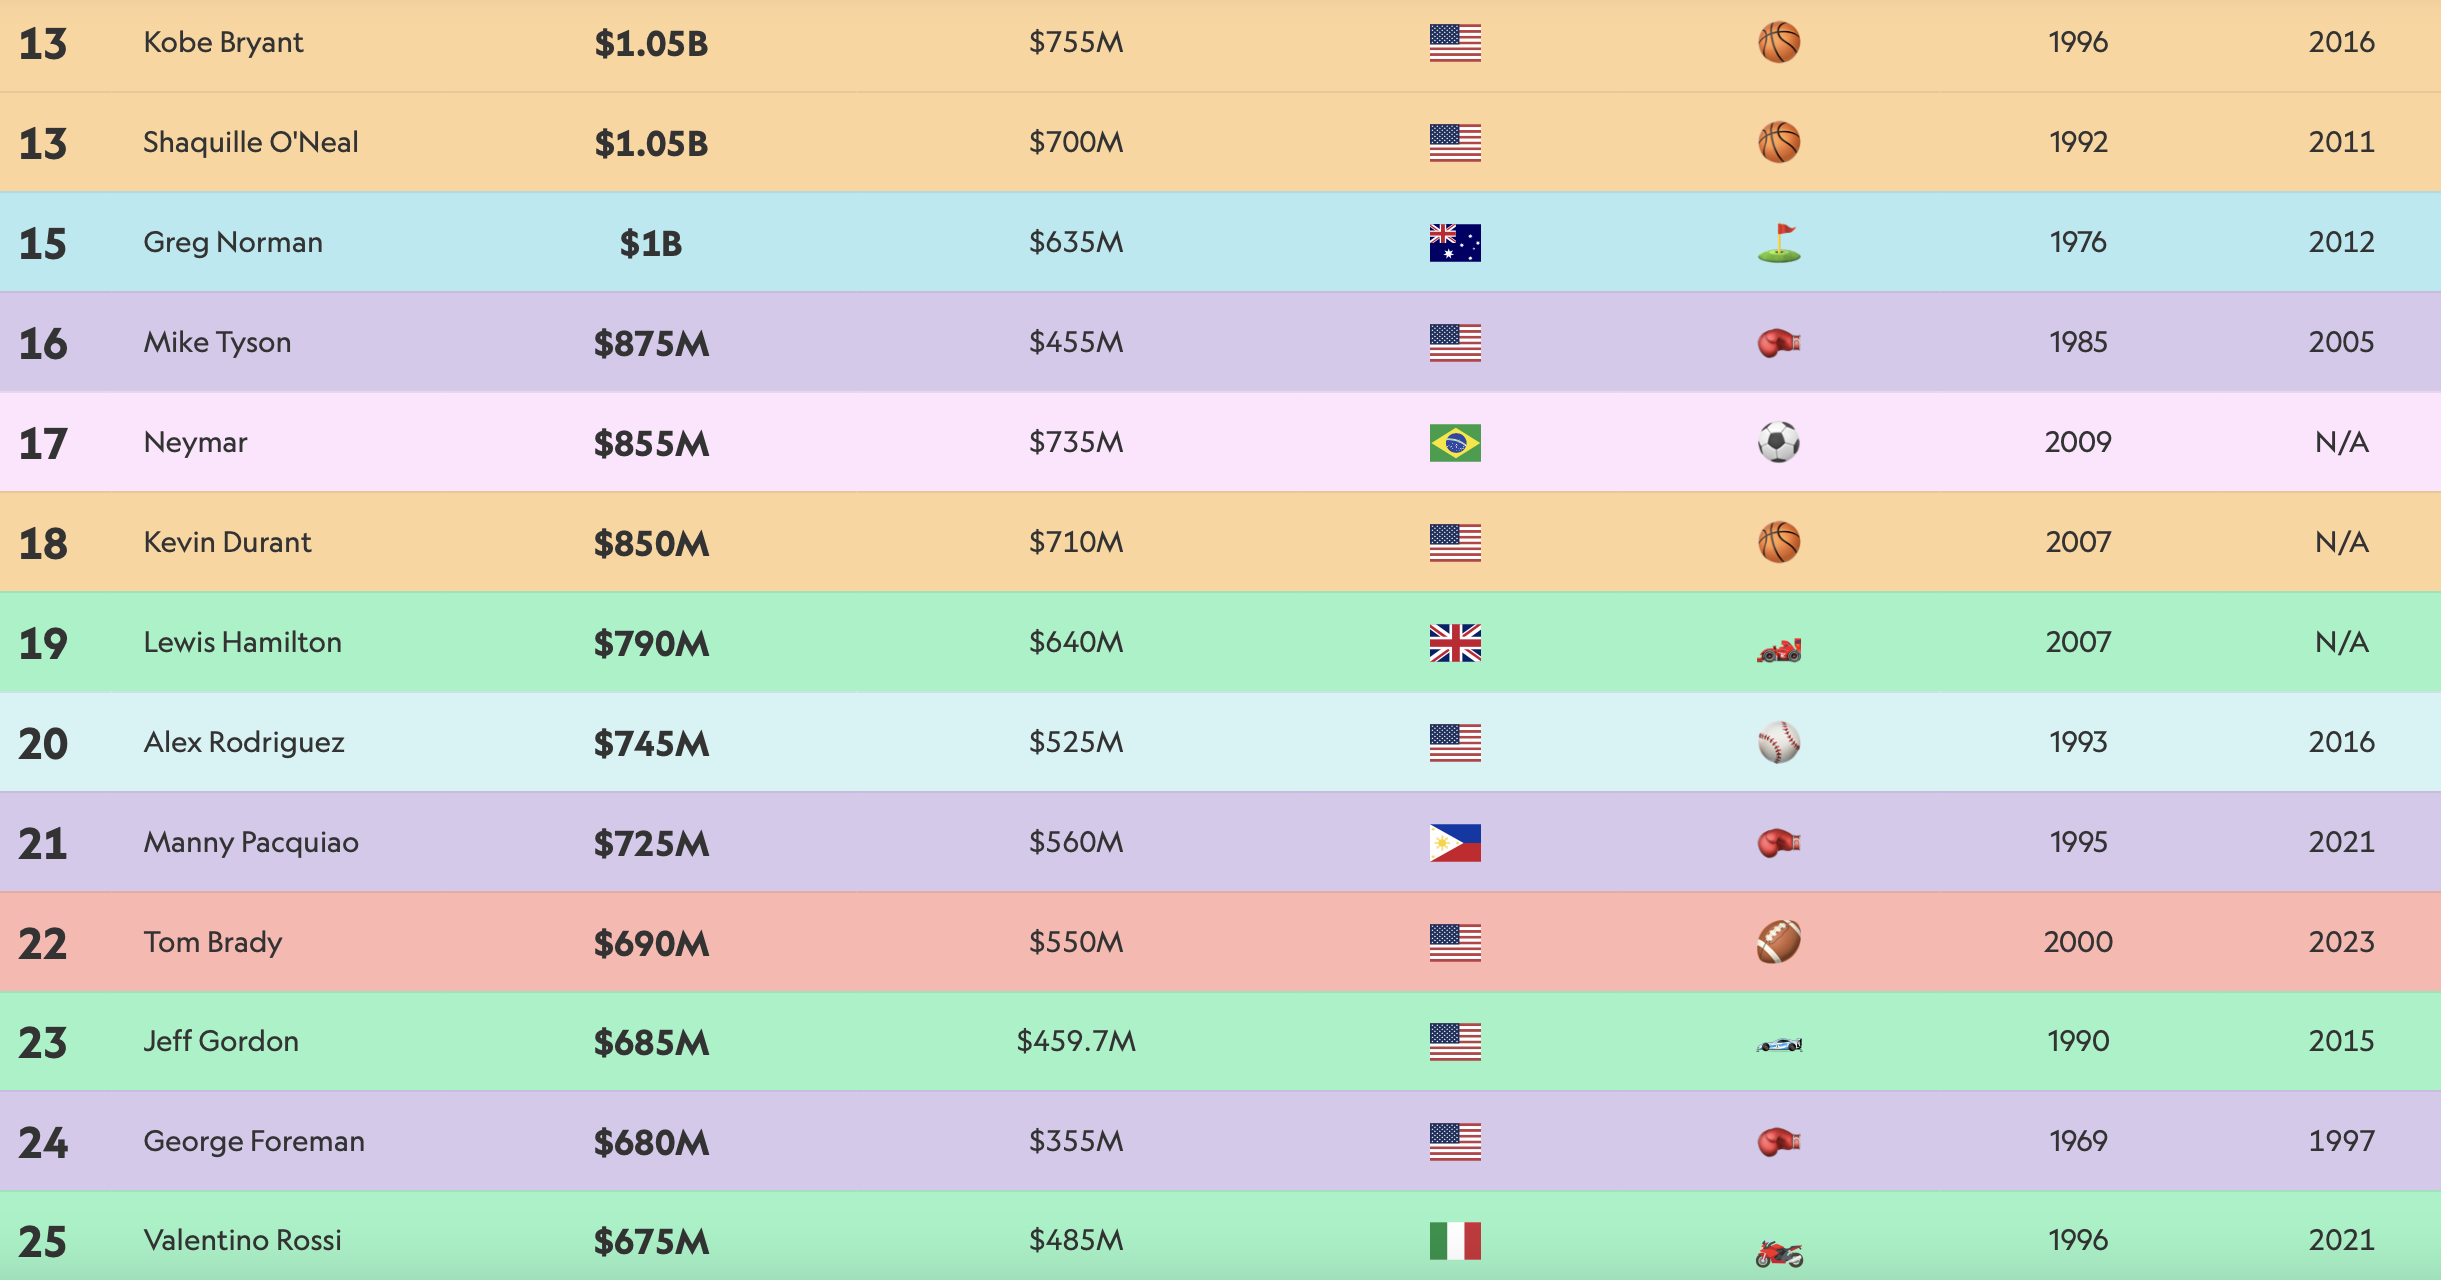Click the $875M value for Mike Tyson
The height and width of the screenshot is (1280, 2441).
tap(651, 344)
